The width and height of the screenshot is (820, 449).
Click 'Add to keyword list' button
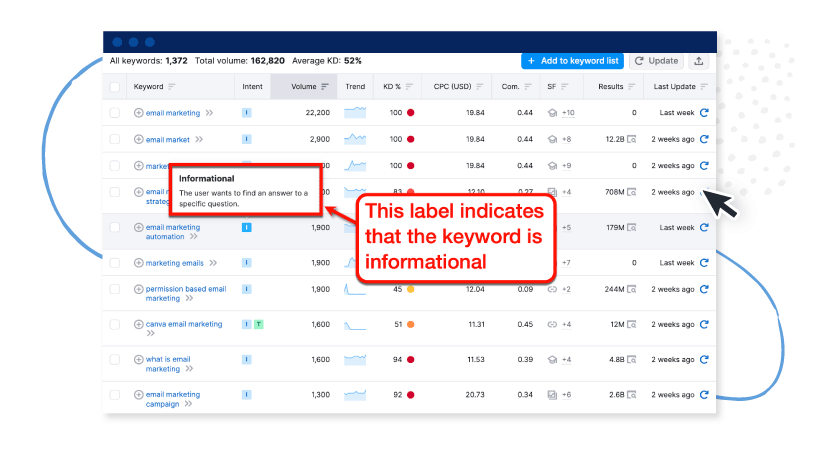click(572, 61)
